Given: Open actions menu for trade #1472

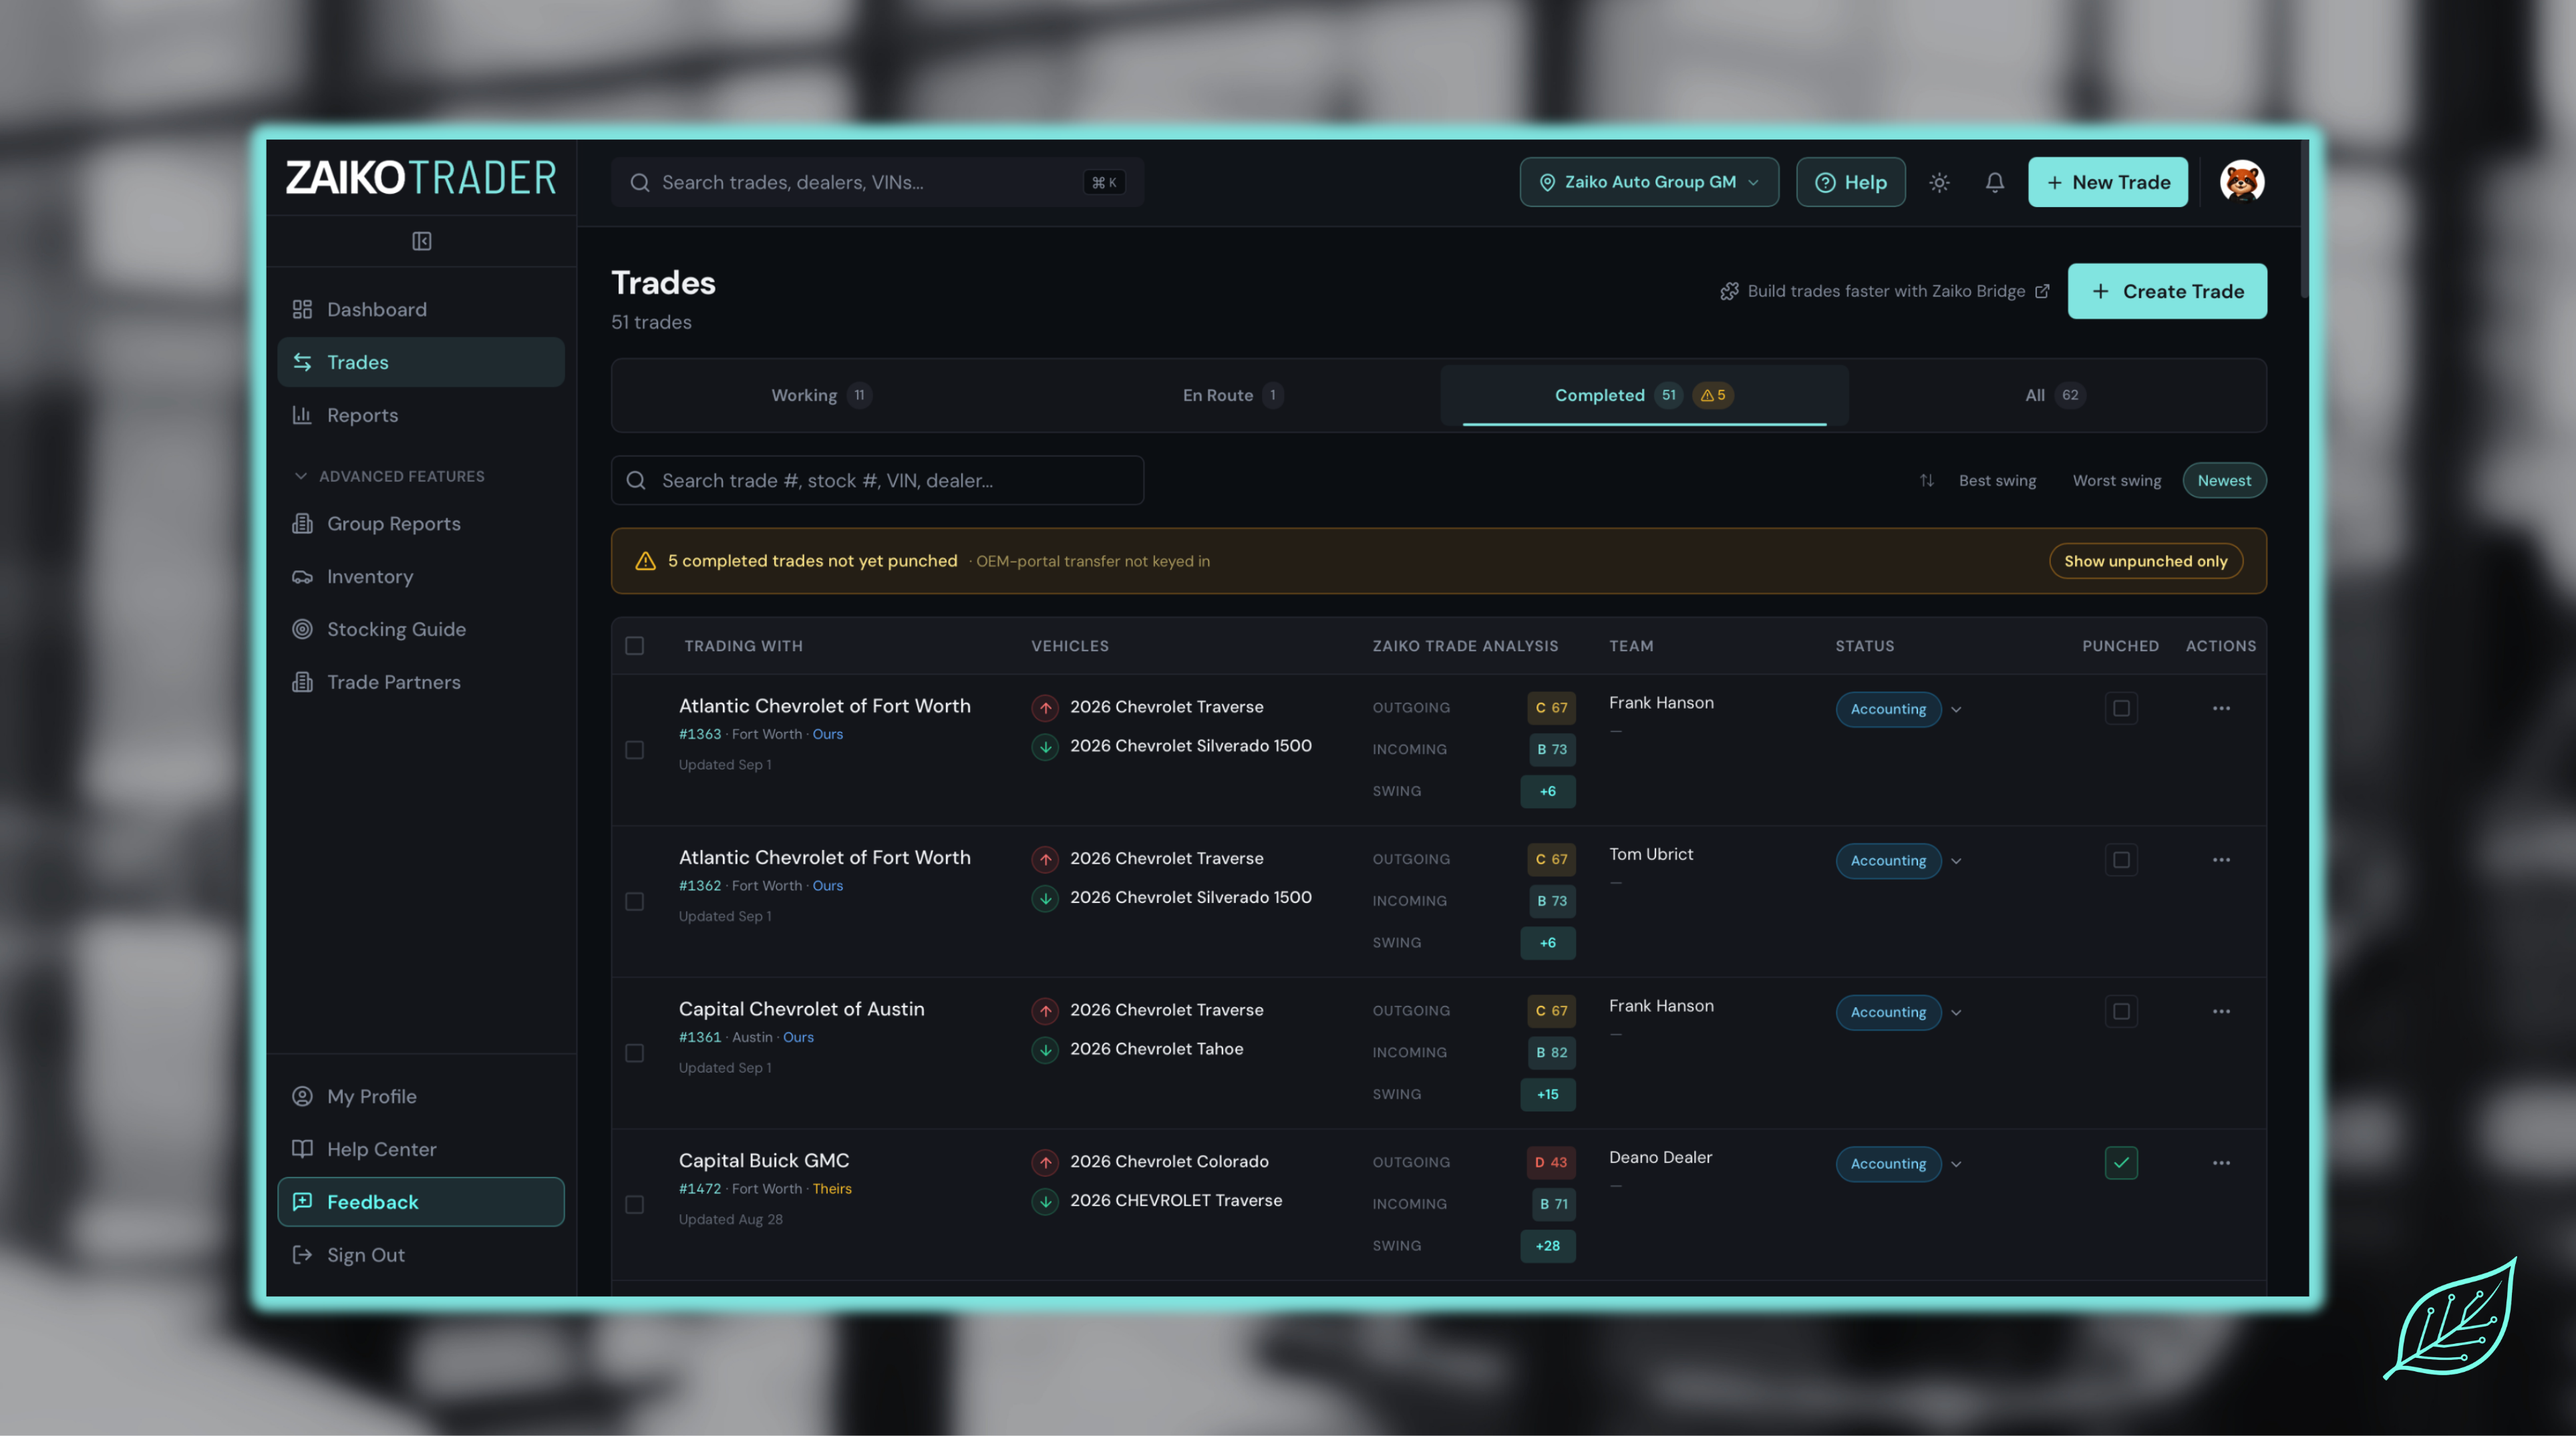Looking at the screenshot, I should (x=2221, y=1163).
